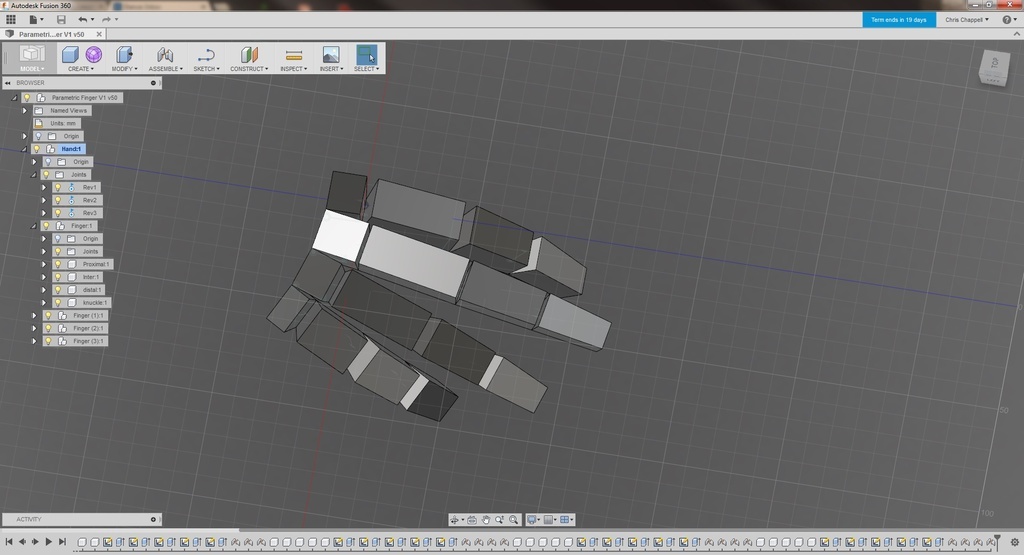This screenshot has width=1024, height=555.
Task: Click the Look At tool
Action: (472, 520)
